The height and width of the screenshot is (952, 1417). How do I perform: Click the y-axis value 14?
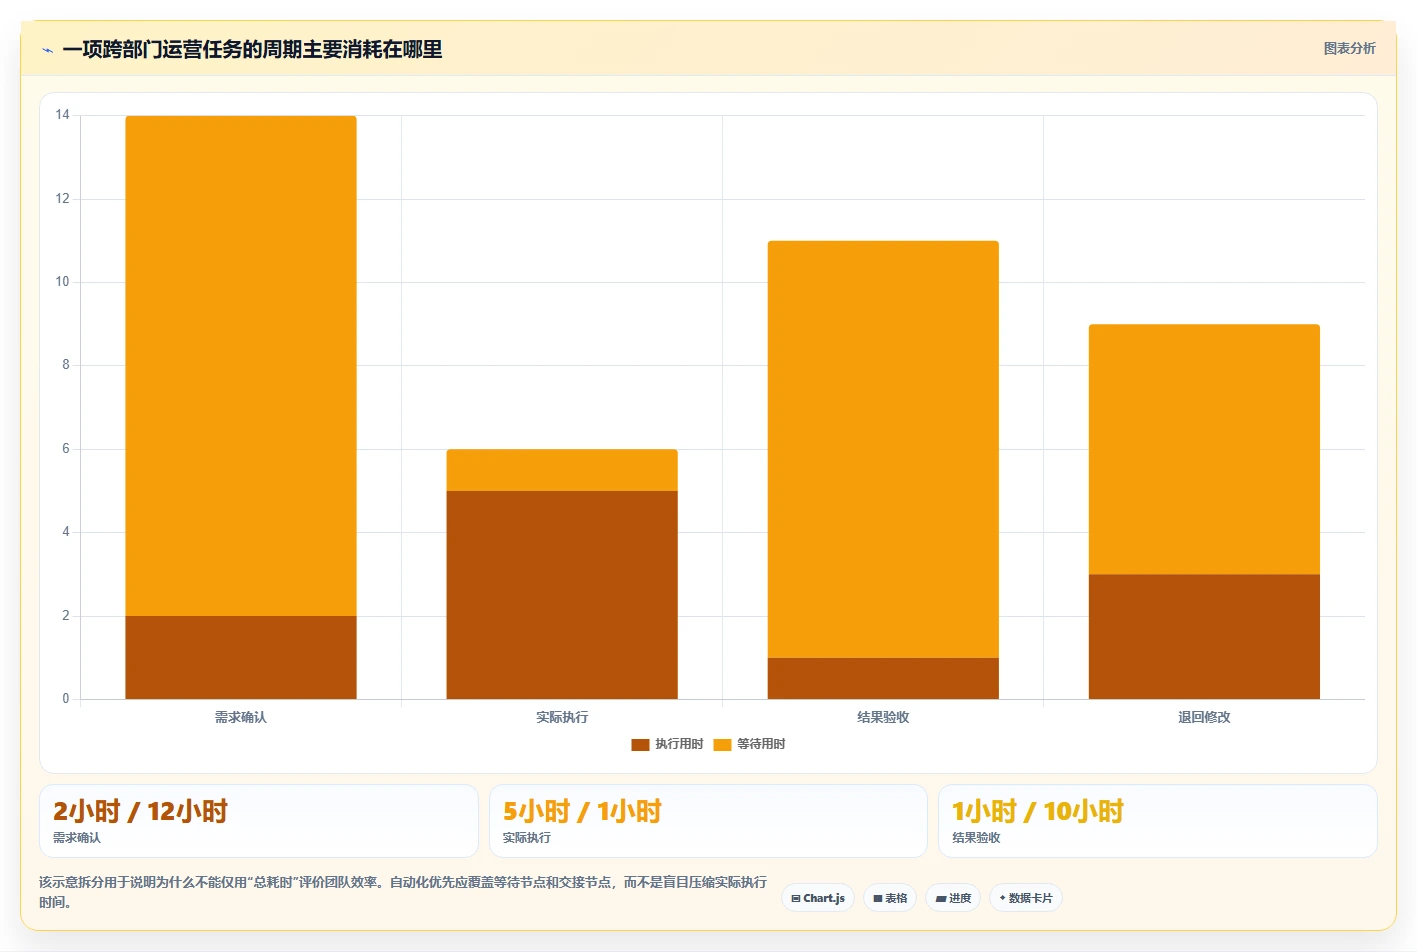click(x=63, y=115)
